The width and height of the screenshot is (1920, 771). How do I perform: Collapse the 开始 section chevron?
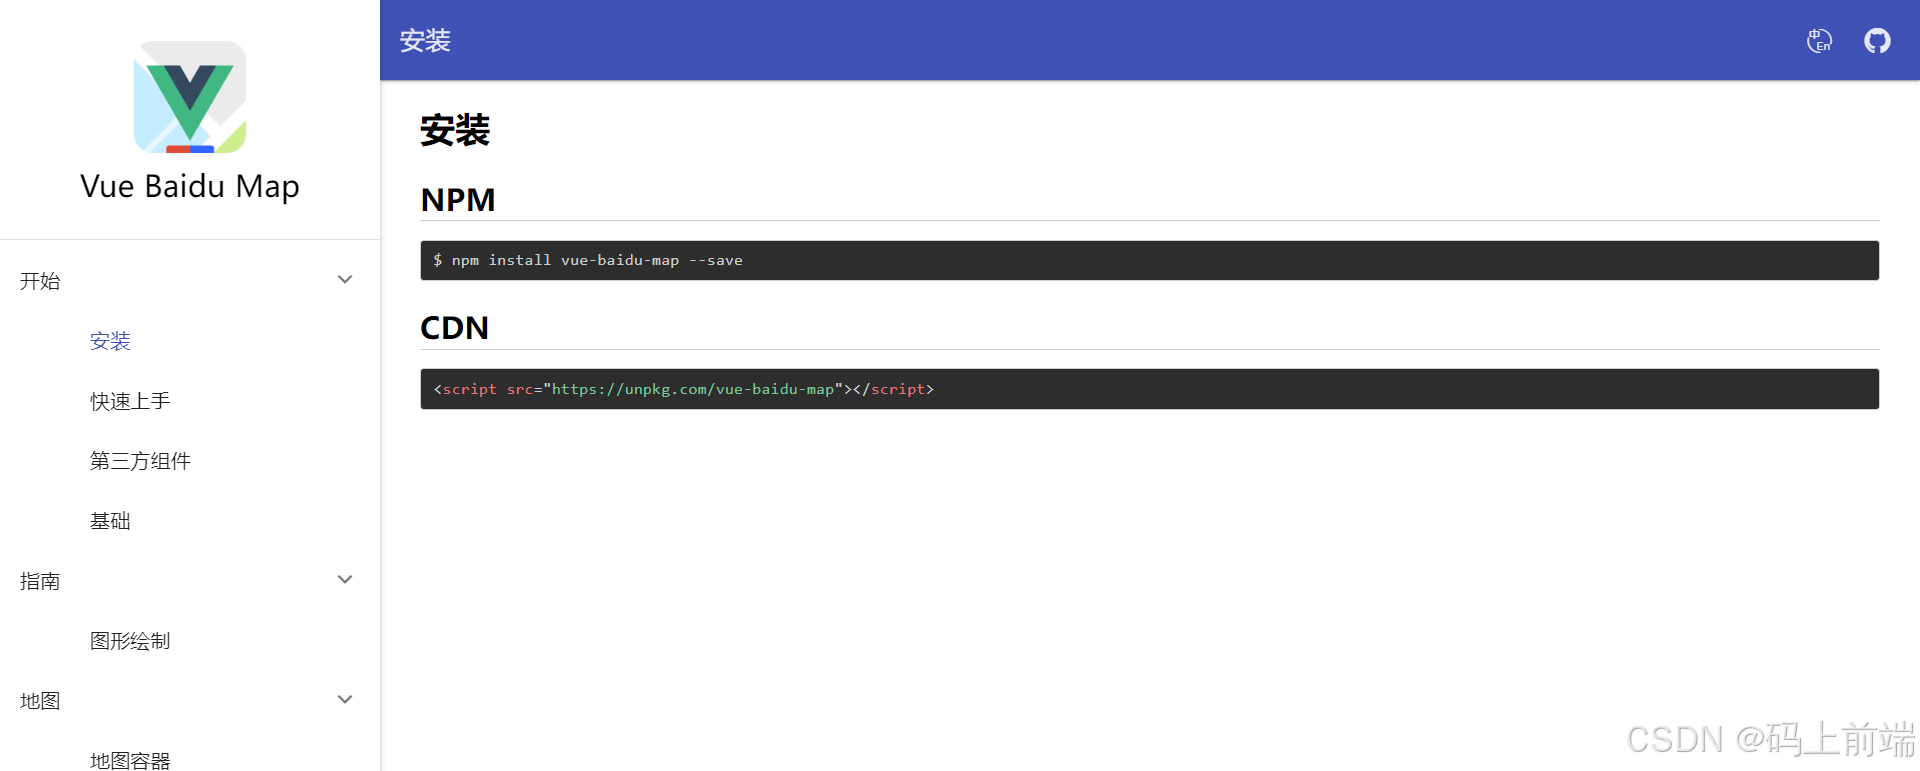pyautogui.click(x=345, y=280)
